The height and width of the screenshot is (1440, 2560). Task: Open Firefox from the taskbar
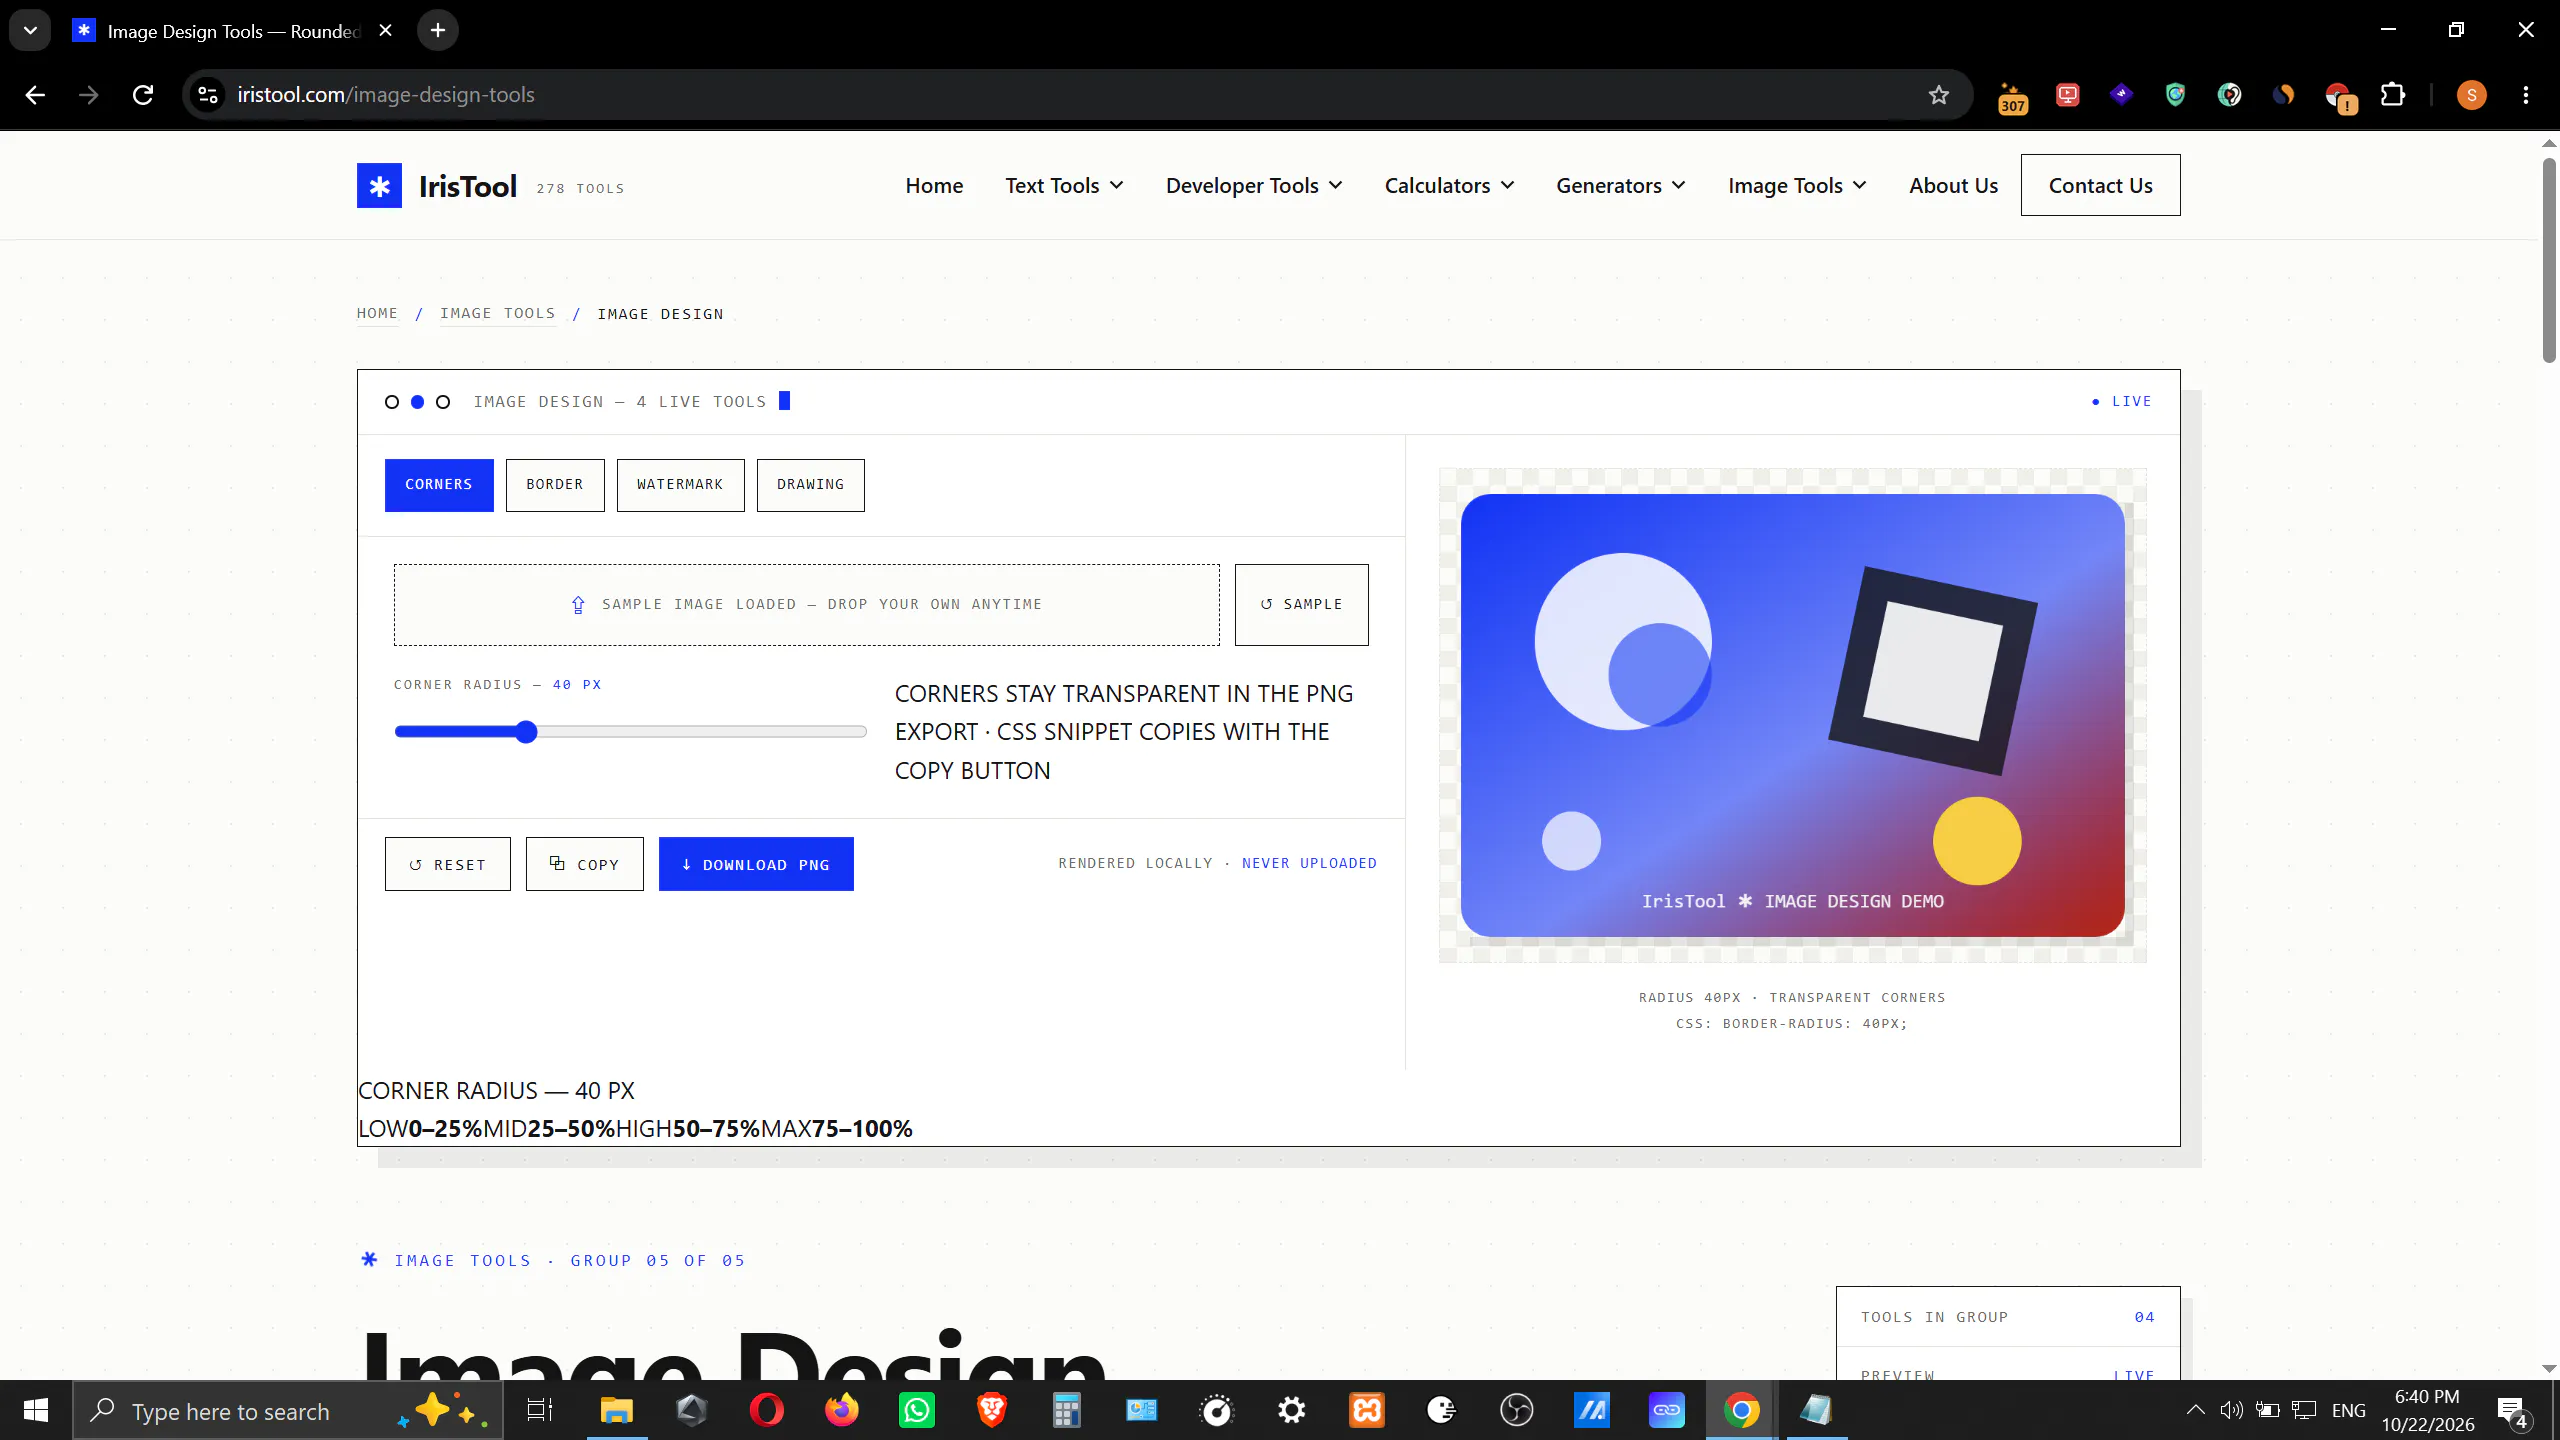[x=842, y=1411]
